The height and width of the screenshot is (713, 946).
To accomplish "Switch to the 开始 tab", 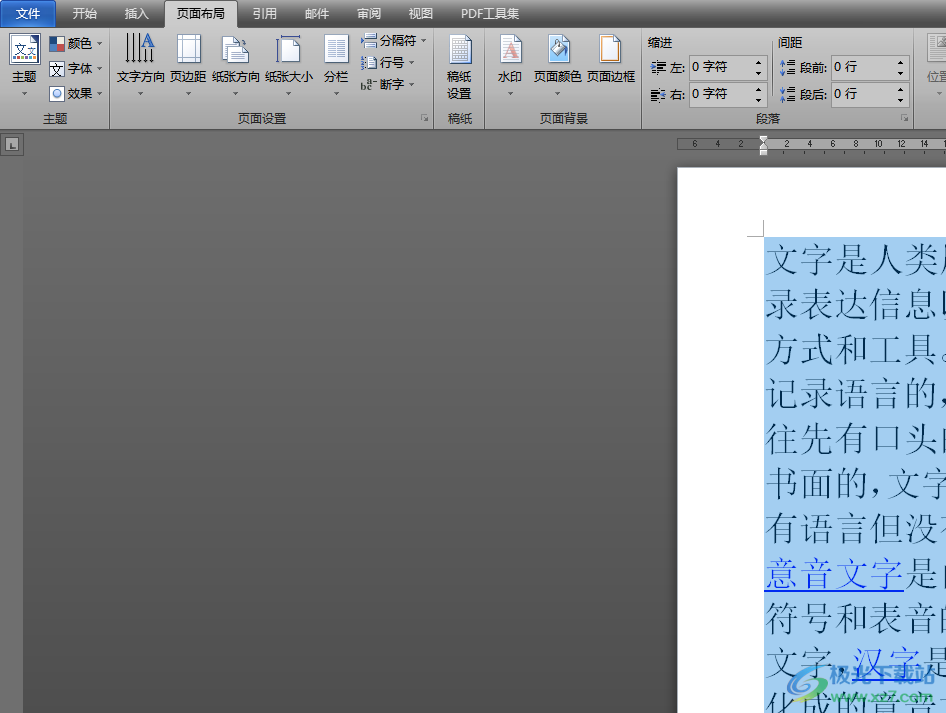I will coord(84,14).
